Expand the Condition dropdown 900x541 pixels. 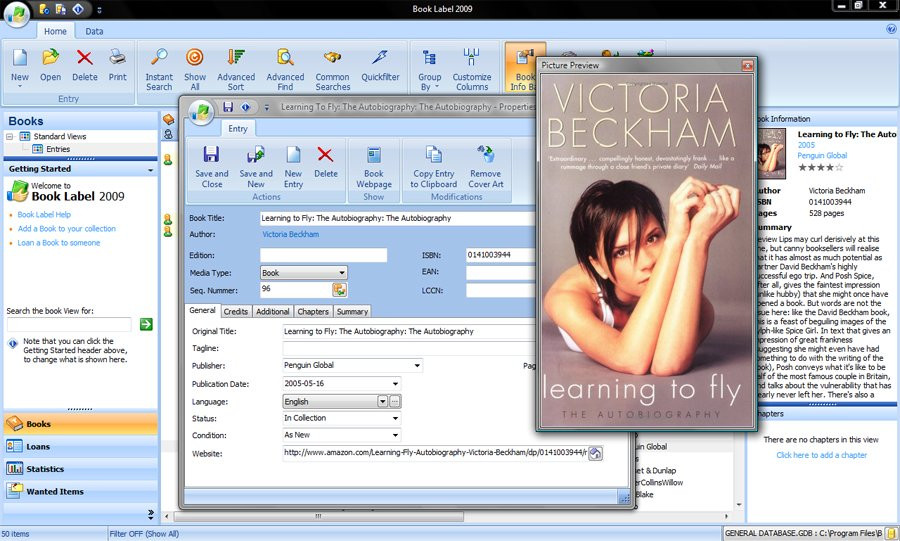[x=395, y=435]
